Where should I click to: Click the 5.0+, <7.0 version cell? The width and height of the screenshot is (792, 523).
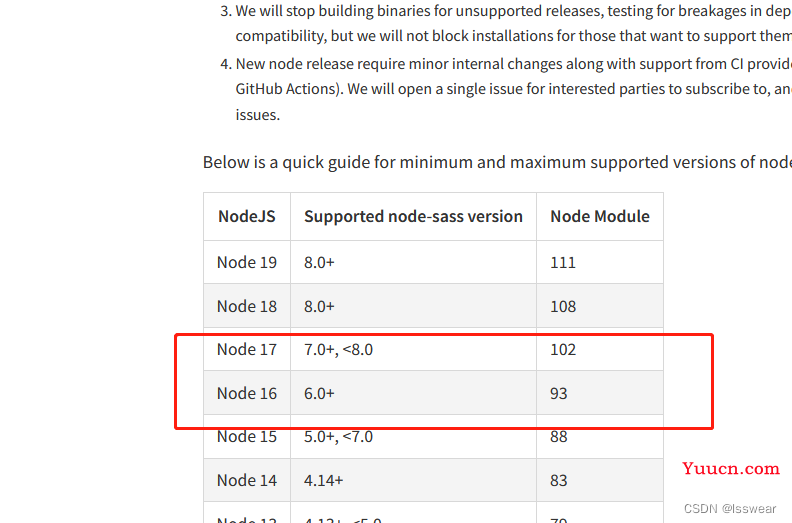(x=338, y=436)
